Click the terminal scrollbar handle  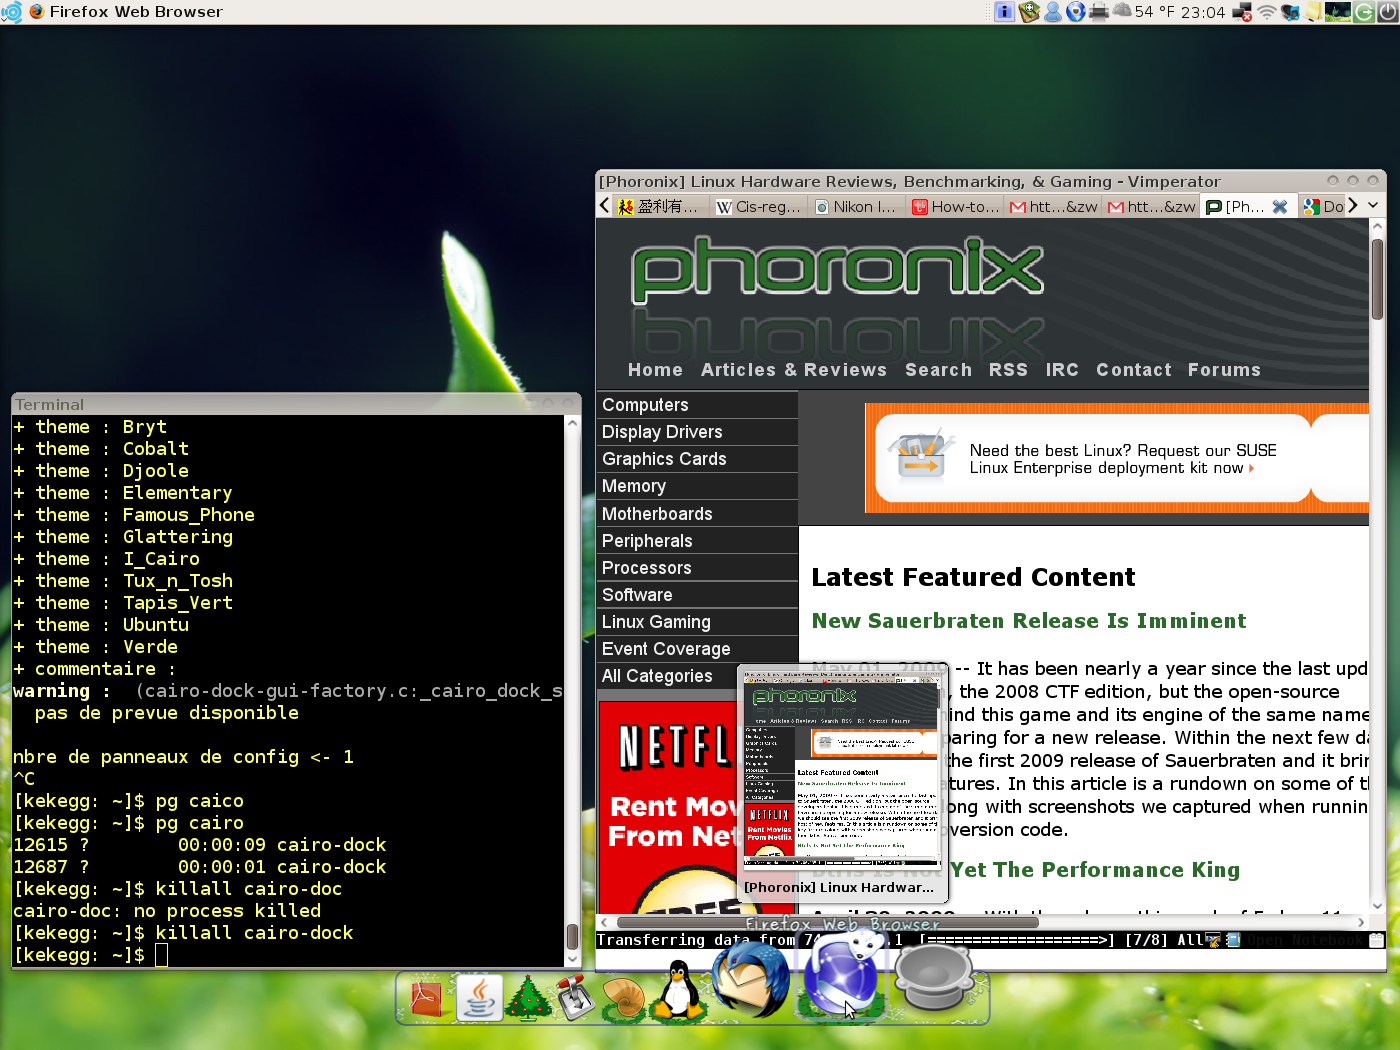573,937
